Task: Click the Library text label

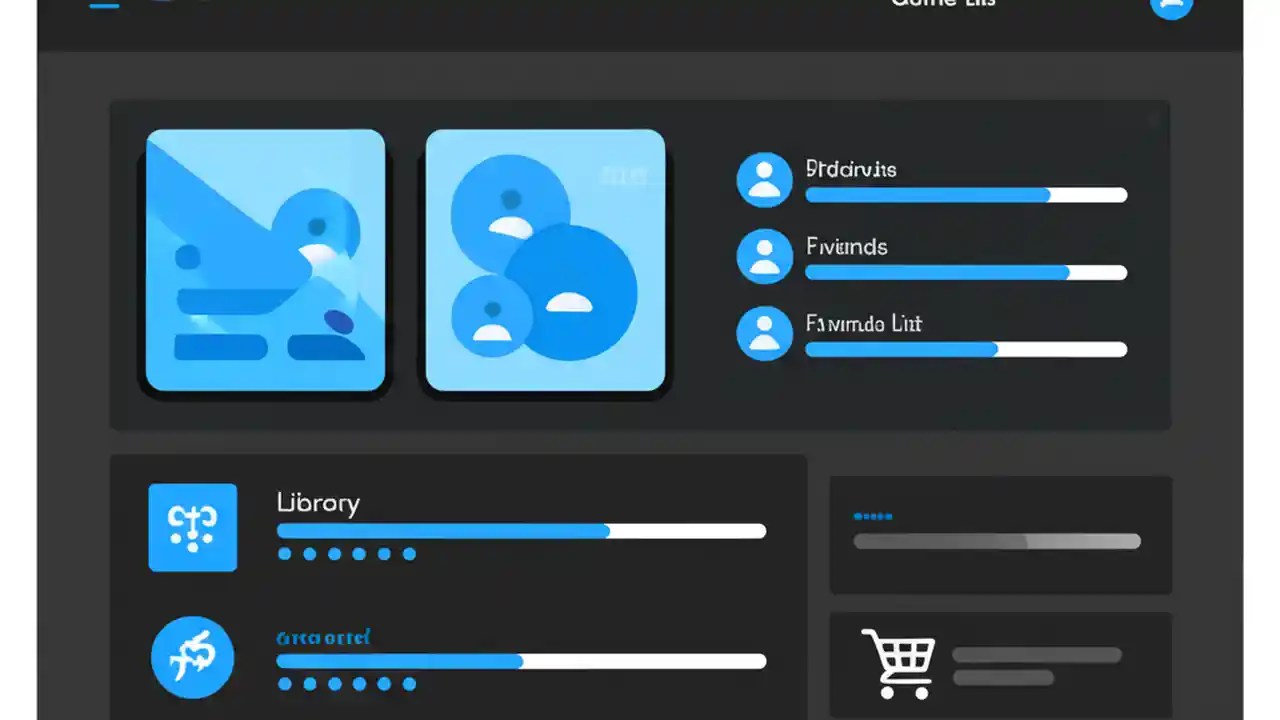Action: pos(317,503)
